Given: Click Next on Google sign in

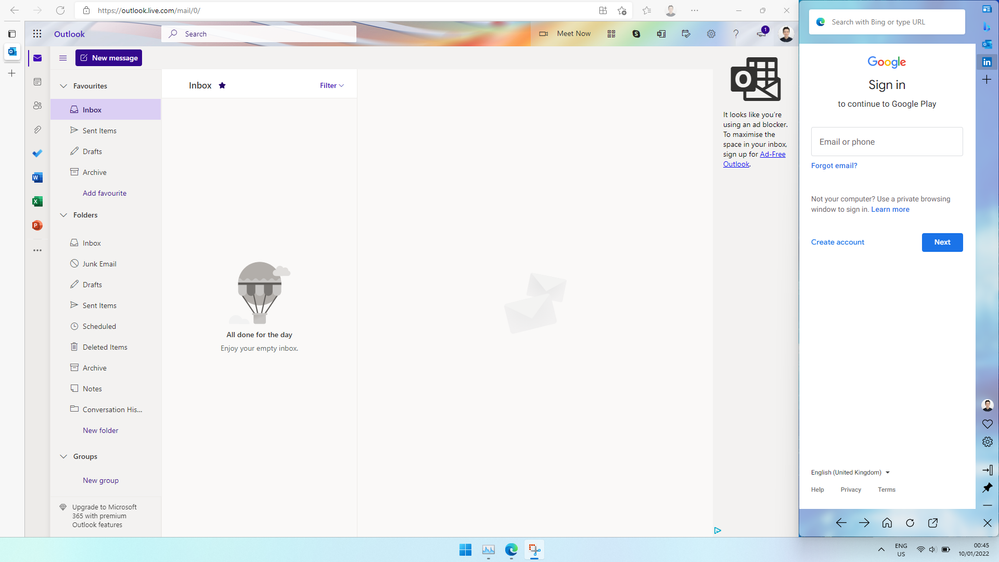Looking at the screenshot, I should pos(942,242).
